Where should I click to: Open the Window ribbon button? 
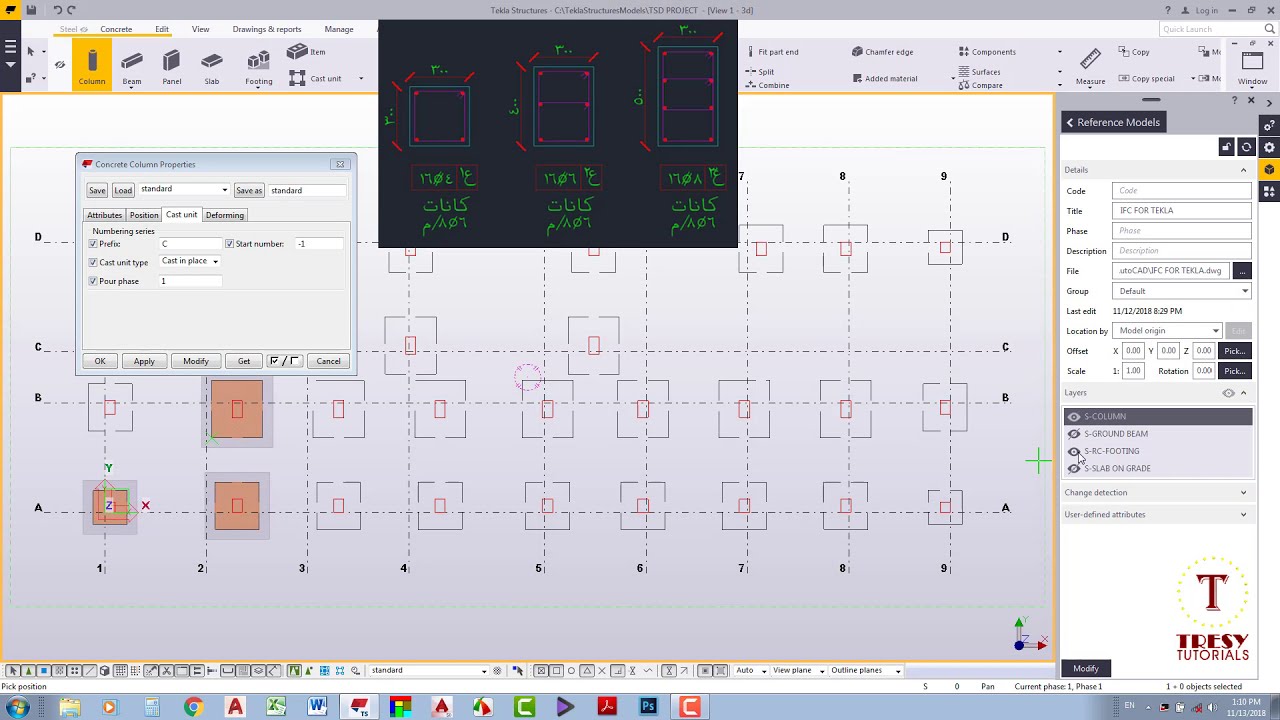[x=1252, y=67]
